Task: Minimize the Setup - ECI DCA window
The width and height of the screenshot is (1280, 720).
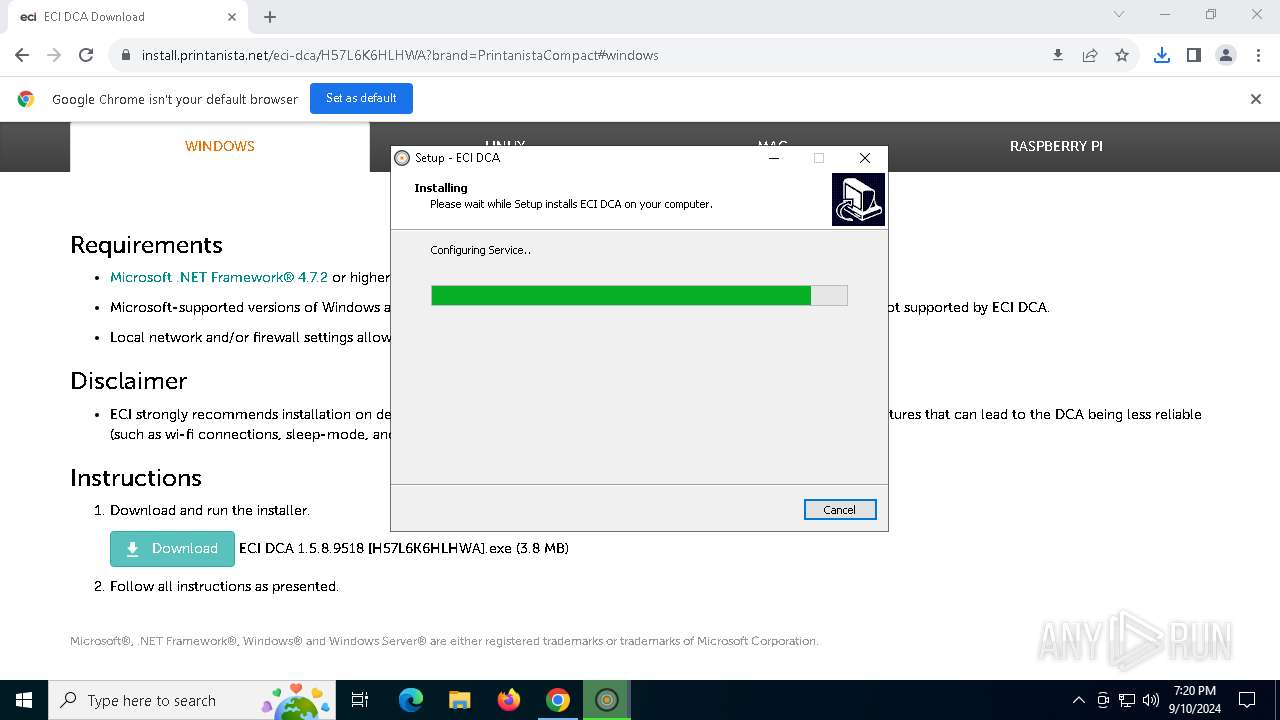Action: point(775,158)
